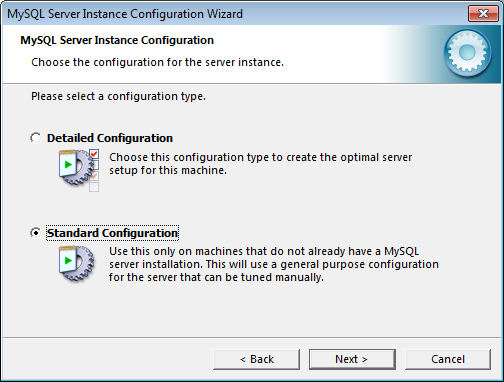Click the Detailed Configuration description text
504x382 pixels.
click(x=261, y=164)
